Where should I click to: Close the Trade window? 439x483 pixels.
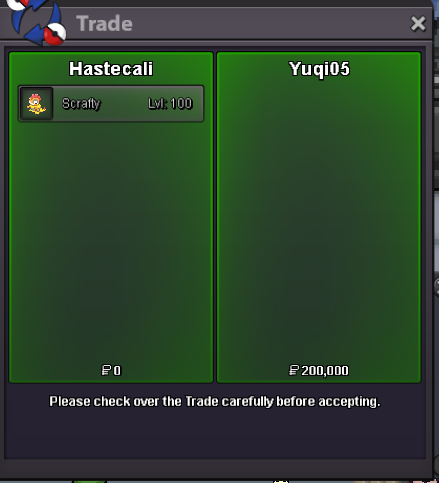pyautogui.click(x=418, y=24)
